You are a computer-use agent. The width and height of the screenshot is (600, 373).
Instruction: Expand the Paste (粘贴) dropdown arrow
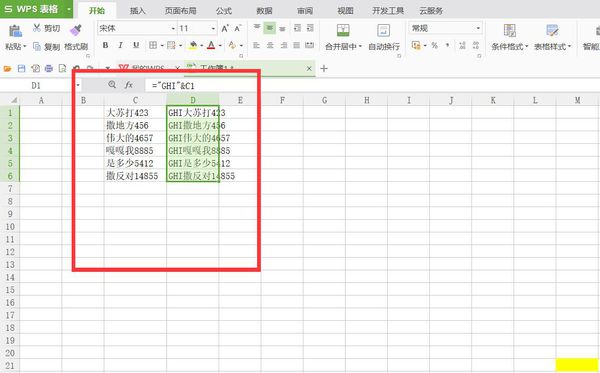click(24, 47)
